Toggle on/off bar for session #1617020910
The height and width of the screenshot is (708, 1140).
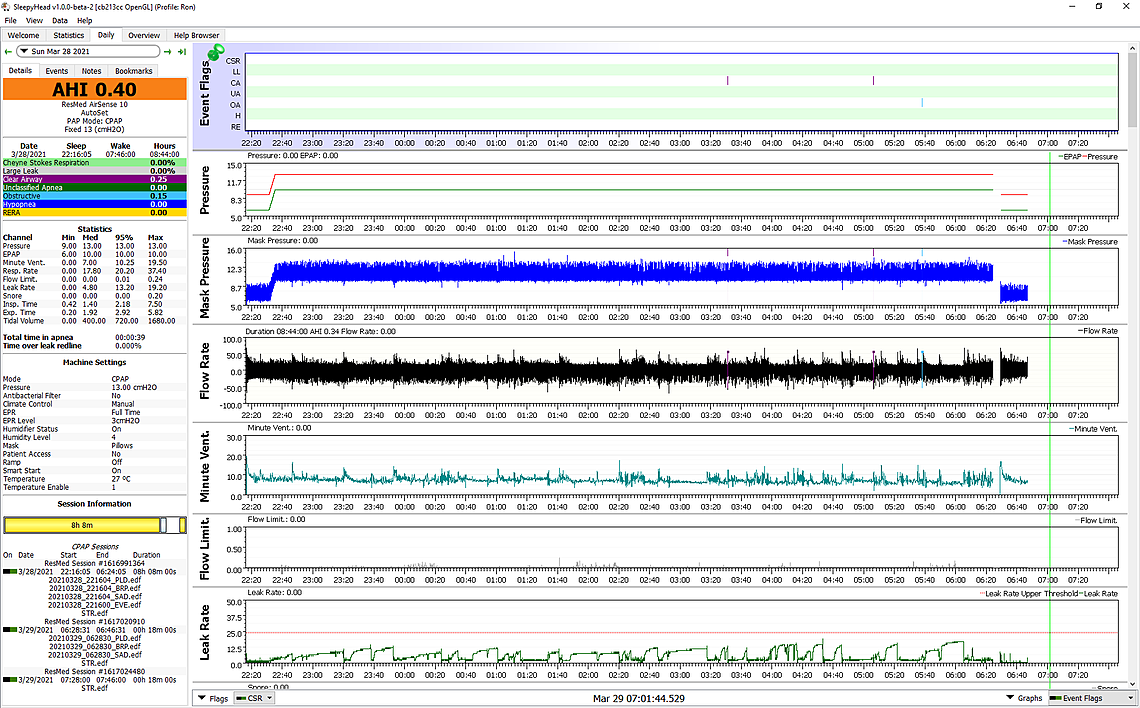tap(9, 630)
